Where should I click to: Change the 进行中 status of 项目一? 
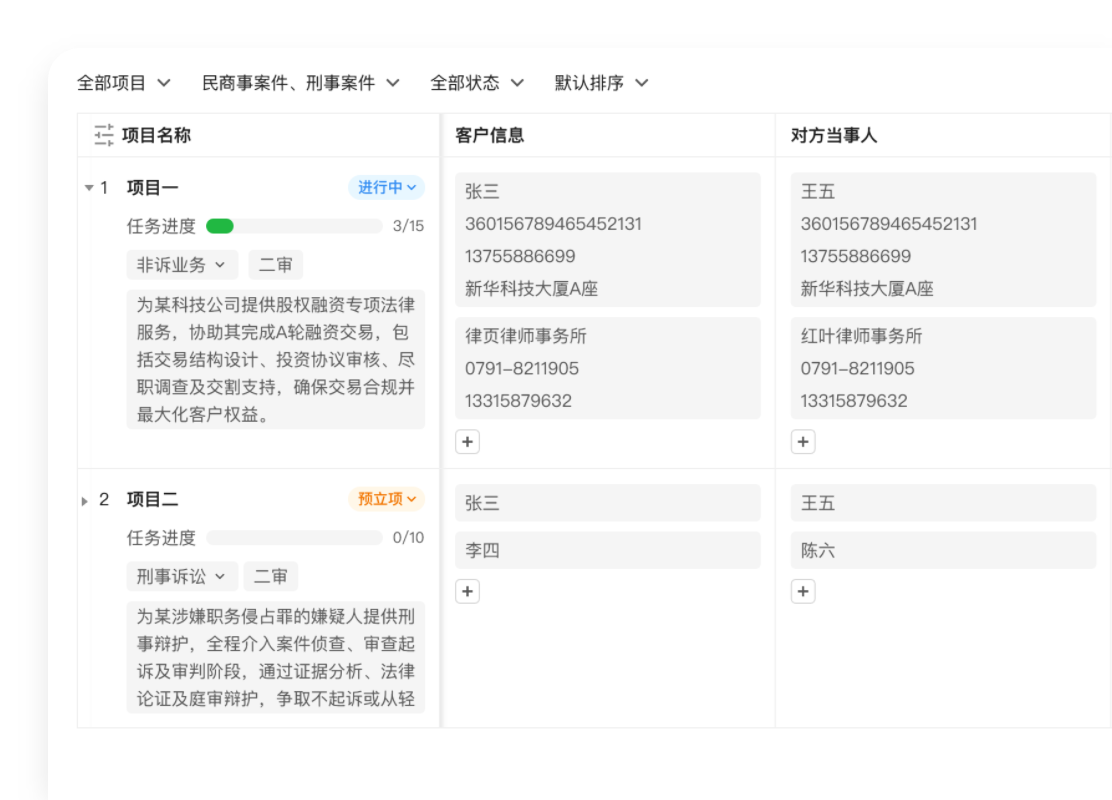click(387, 187)
